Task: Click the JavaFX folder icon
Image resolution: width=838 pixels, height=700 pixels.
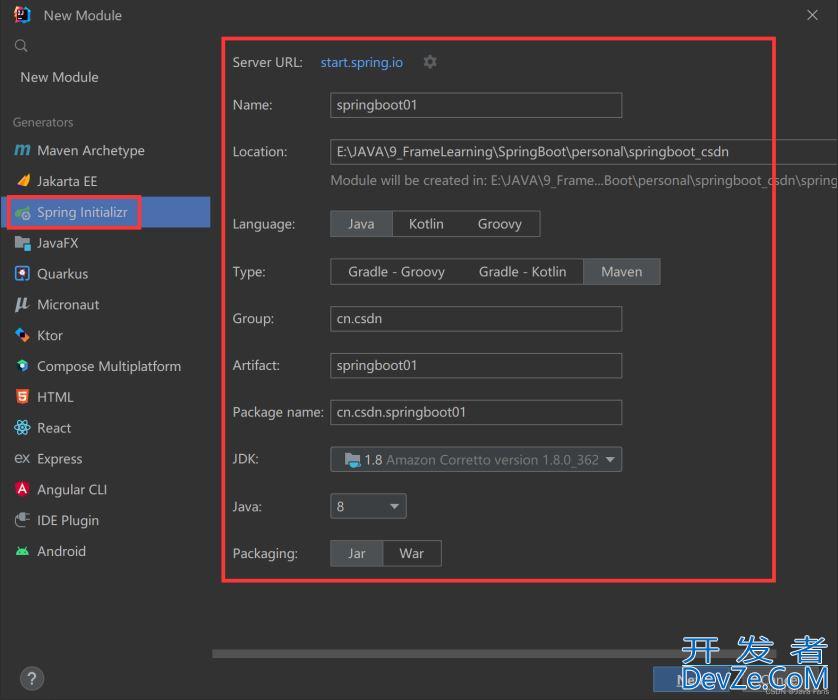Action: pyautogui.click(x=22, y=243)
